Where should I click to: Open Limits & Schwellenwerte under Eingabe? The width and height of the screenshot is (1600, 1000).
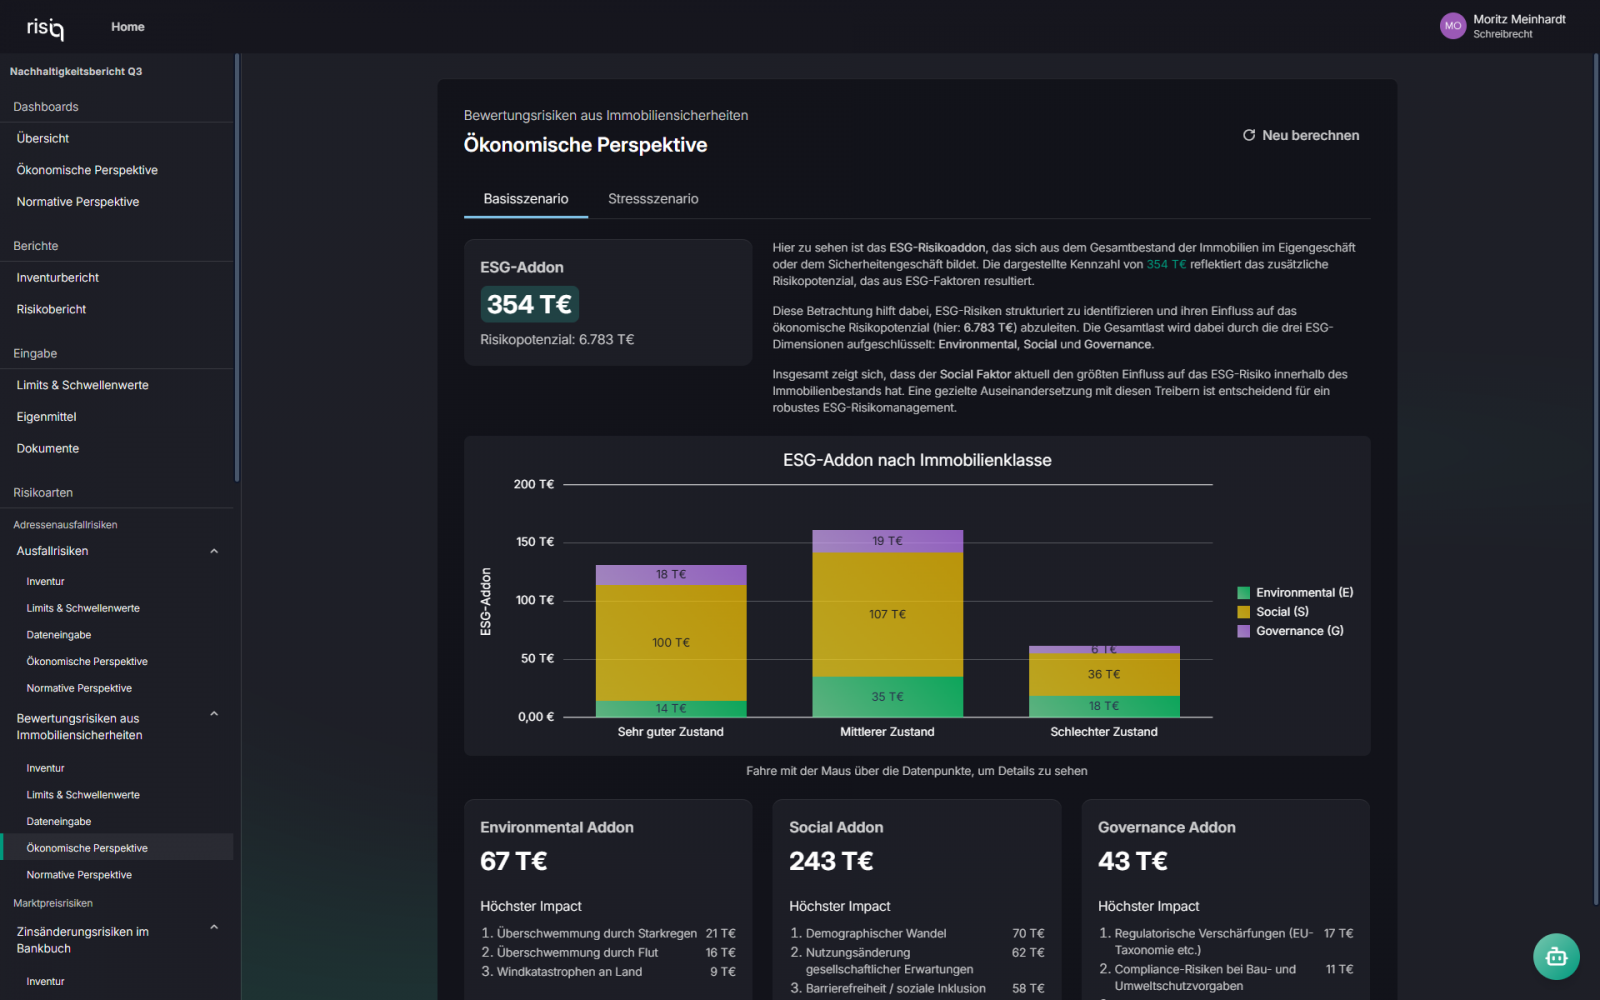82,385
